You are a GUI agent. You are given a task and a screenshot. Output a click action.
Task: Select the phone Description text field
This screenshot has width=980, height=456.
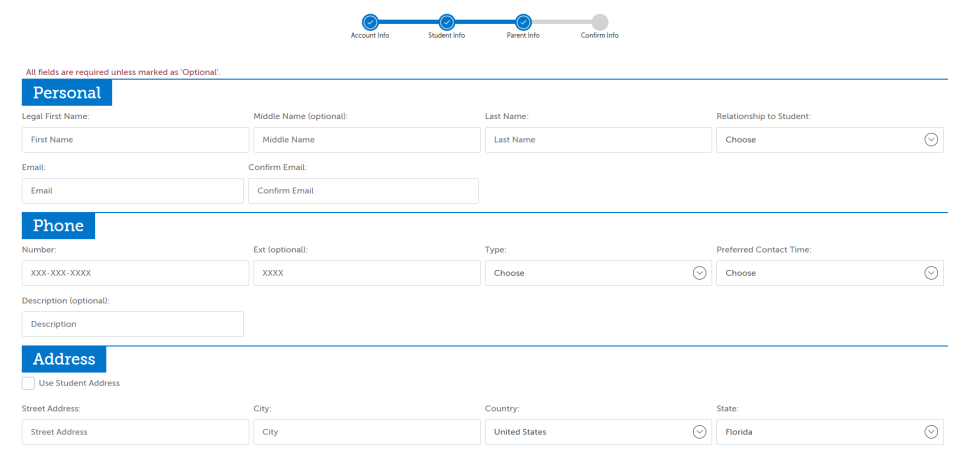point(132,324)
